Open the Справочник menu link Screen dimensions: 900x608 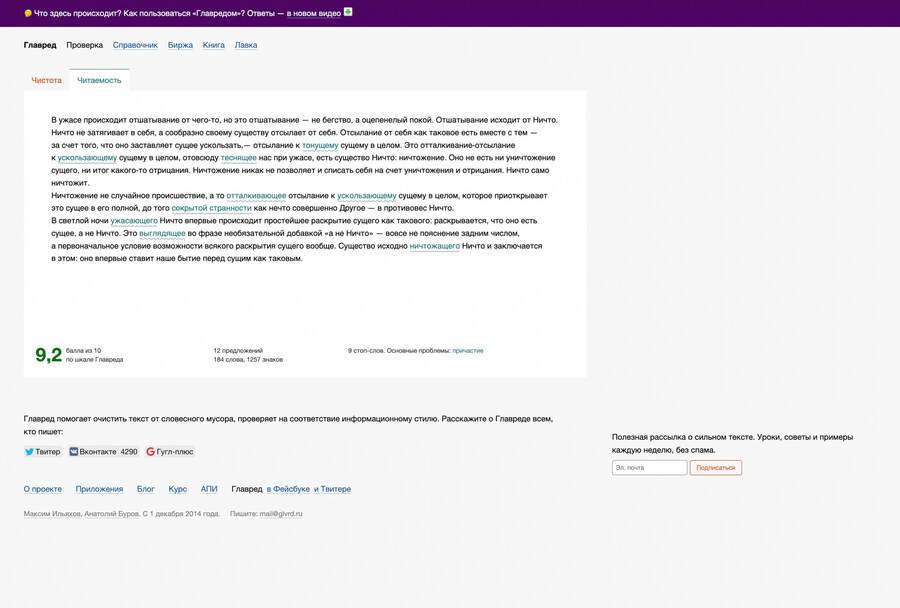[x=135, y=45]
